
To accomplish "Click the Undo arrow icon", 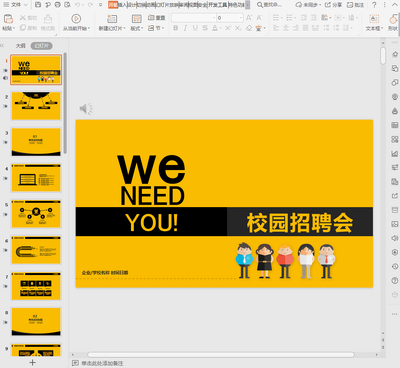I will click(78, 5).
